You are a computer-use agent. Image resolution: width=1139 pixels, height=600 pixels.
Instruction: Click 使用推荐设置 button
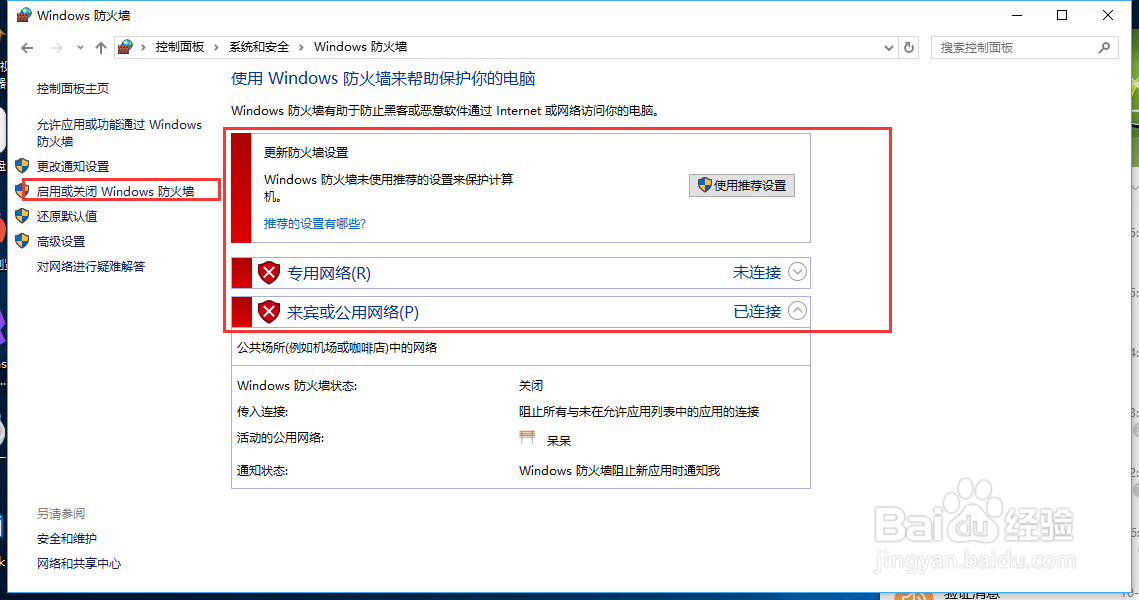(x=742, y=185)
